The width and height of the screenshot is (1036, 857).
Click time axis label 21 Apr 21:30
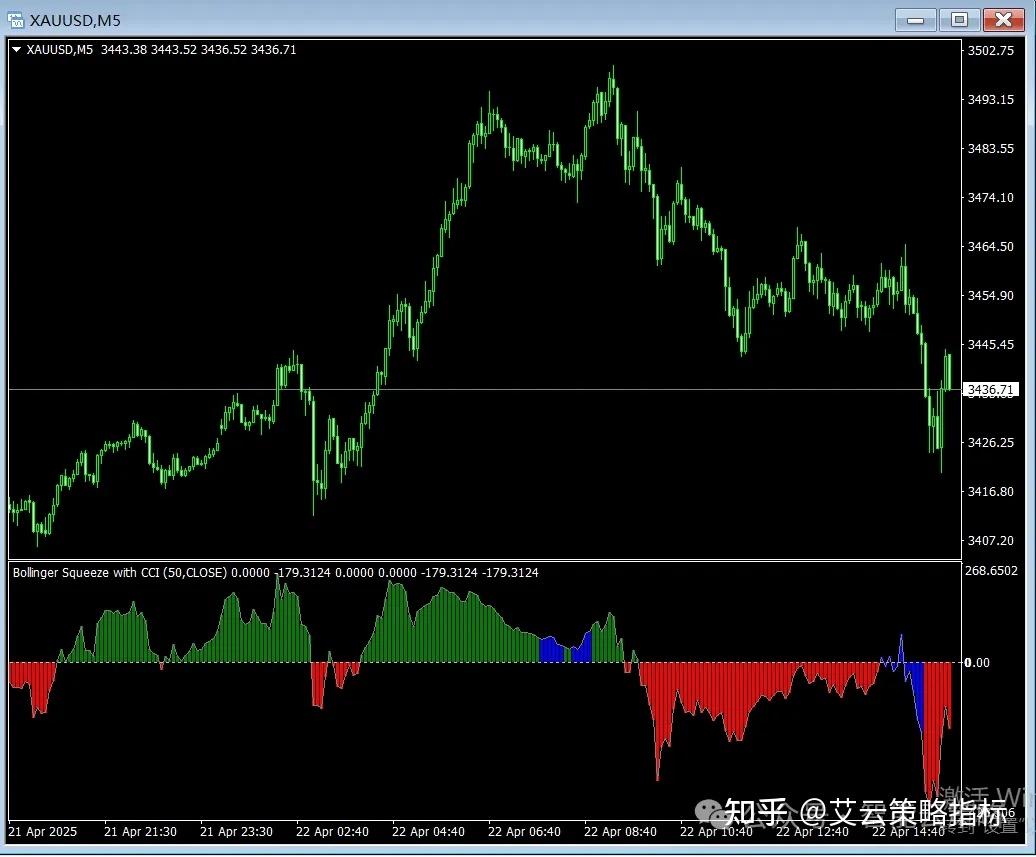pos(140,831)
